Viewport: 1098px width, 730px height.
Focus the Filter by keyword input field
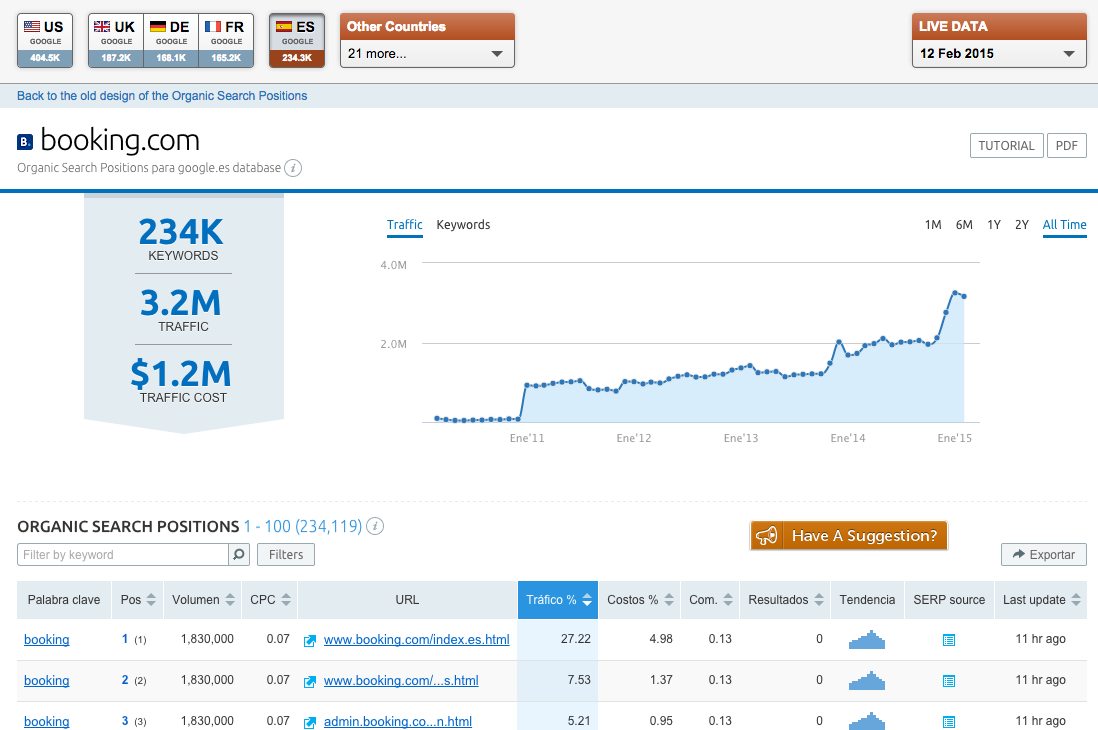coord(123,555)
